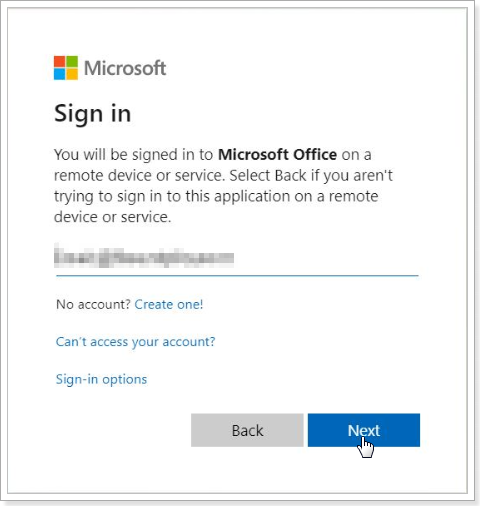Click the Microsoft four-square logo
This screenshot has width=480, height=506.
[x=66, y=68]
